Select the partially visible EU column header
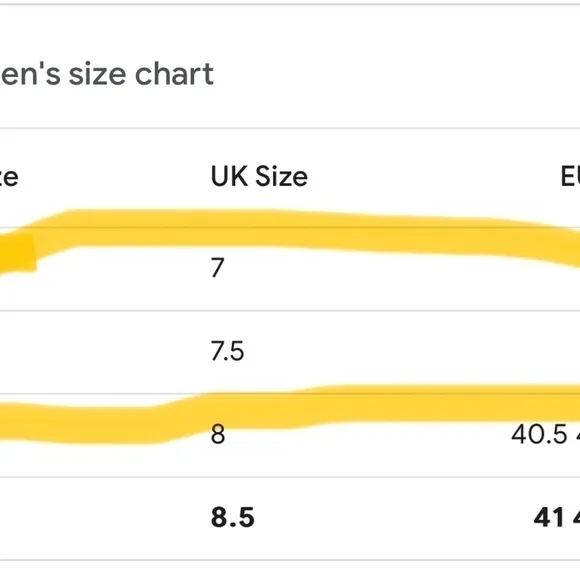Viewport: 580px width, 580px height. pyautogui.click(x=570, y=176)
